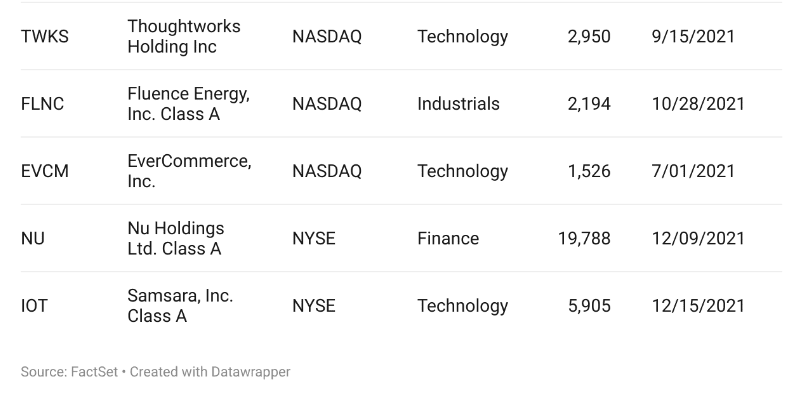
Task: Click the 12/15/2021 date for Samsara
Action: [698, 306]
